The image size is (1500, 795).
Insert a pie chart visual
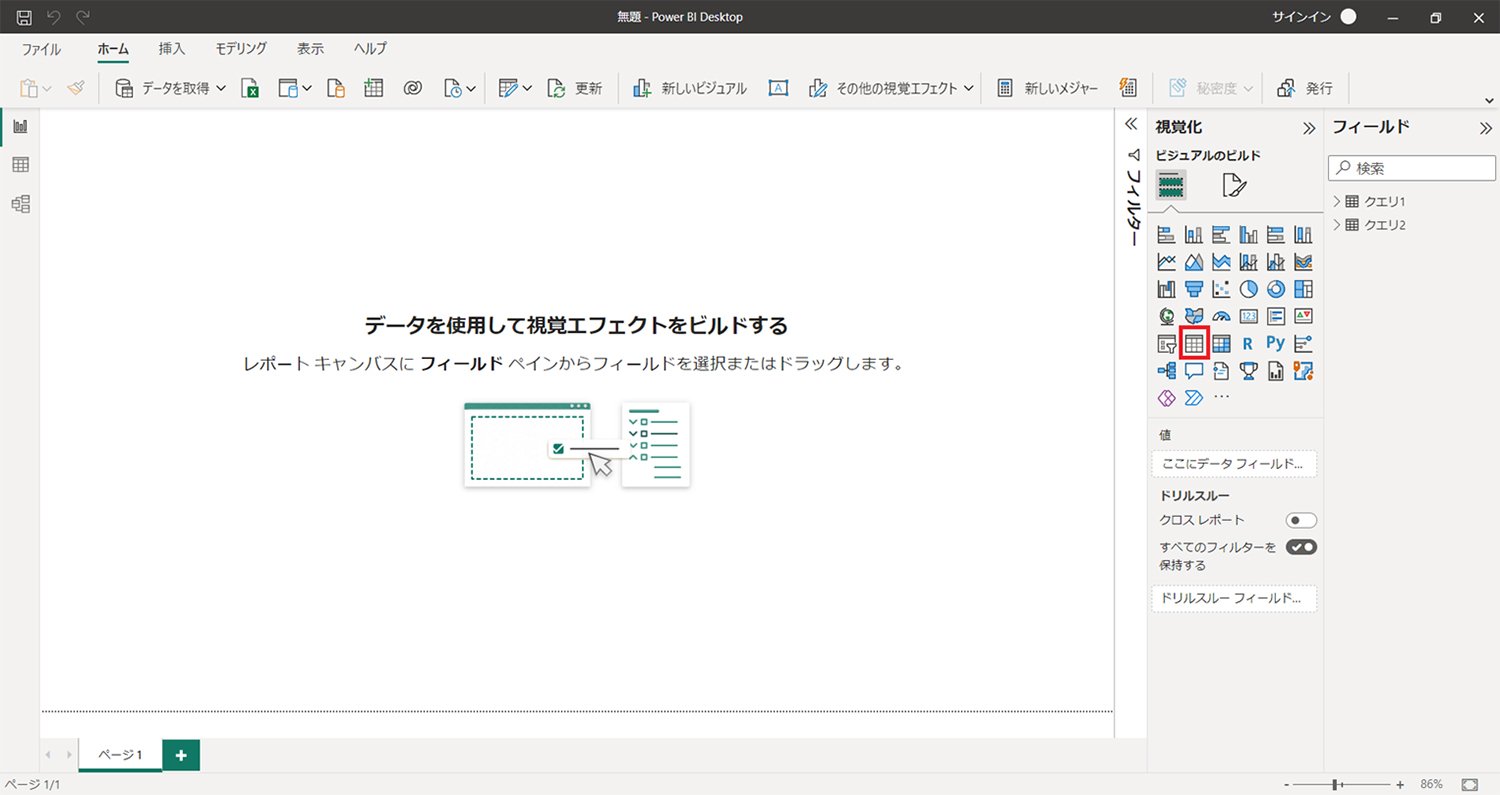click(x=1248, y=289)
